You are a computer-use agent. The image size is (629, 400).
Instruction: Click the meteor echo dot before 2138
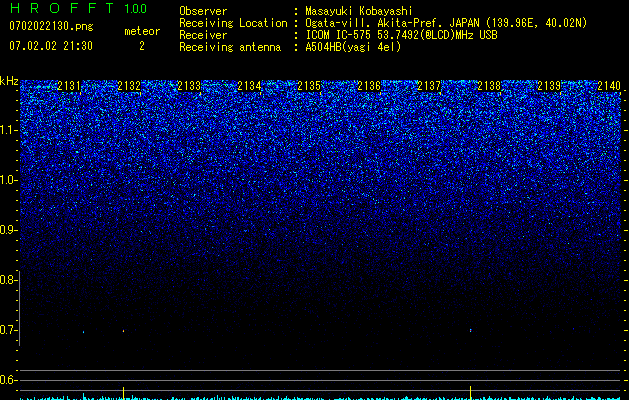(470, 330)
